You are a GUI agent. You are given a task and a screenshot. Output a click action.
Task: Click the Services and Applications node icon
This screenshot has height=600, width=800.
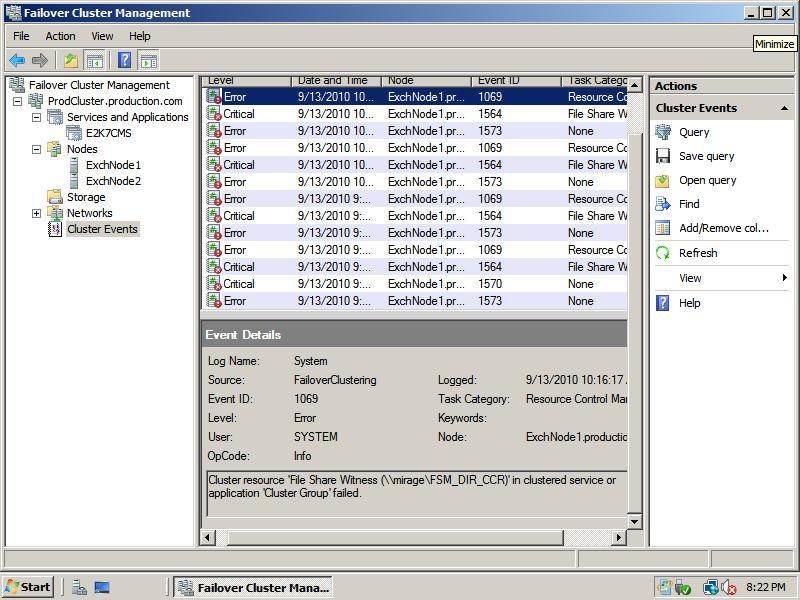click(55, 117)
